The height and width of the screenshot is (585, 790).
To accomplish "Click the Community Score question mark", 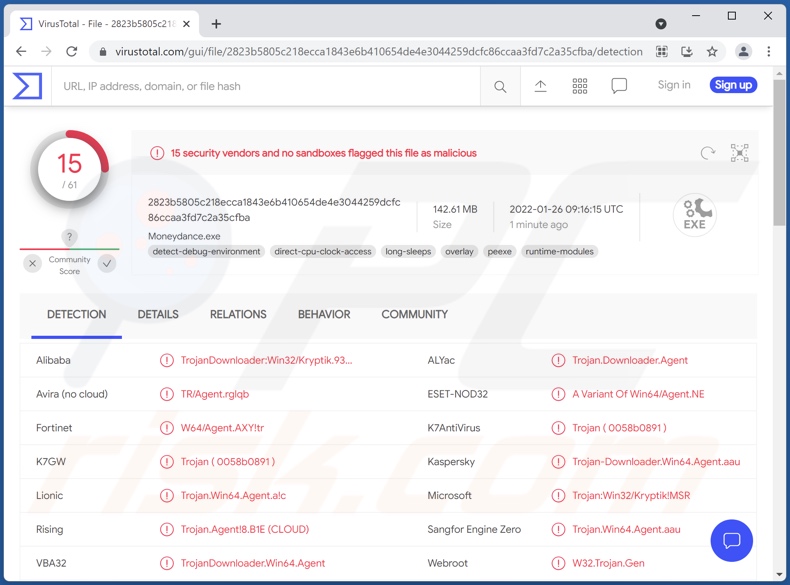I will pyautogui.click(x=69, y=237).
